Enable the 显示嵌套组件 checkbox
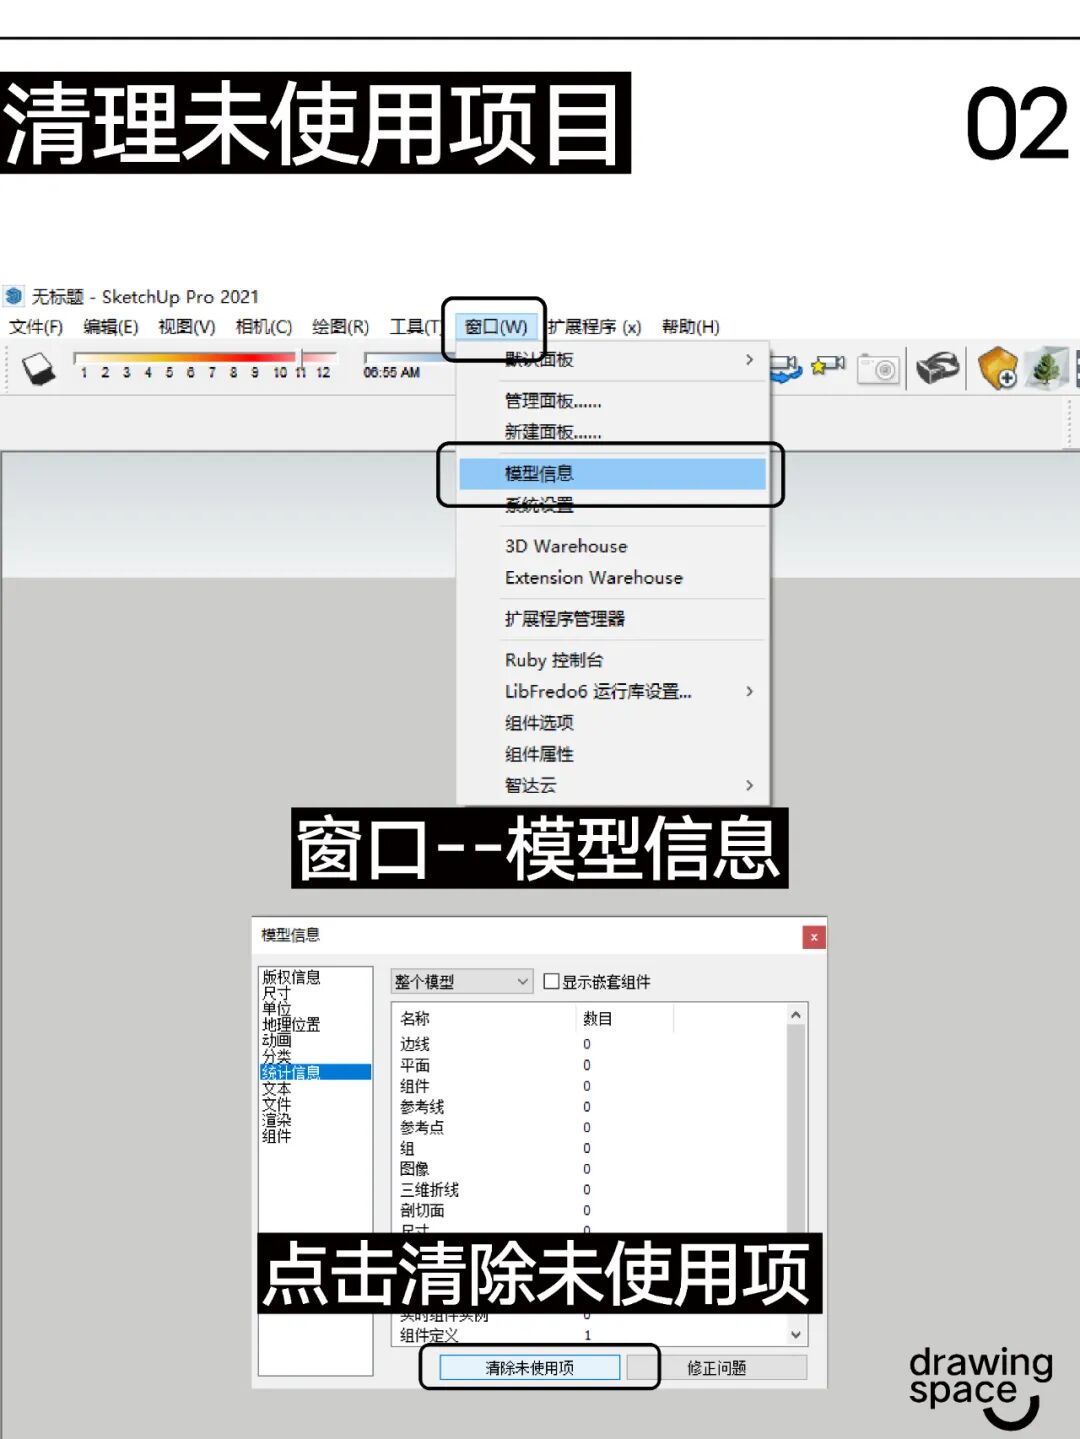Screen dimensions: 1080x1439 tap(551, 981)
